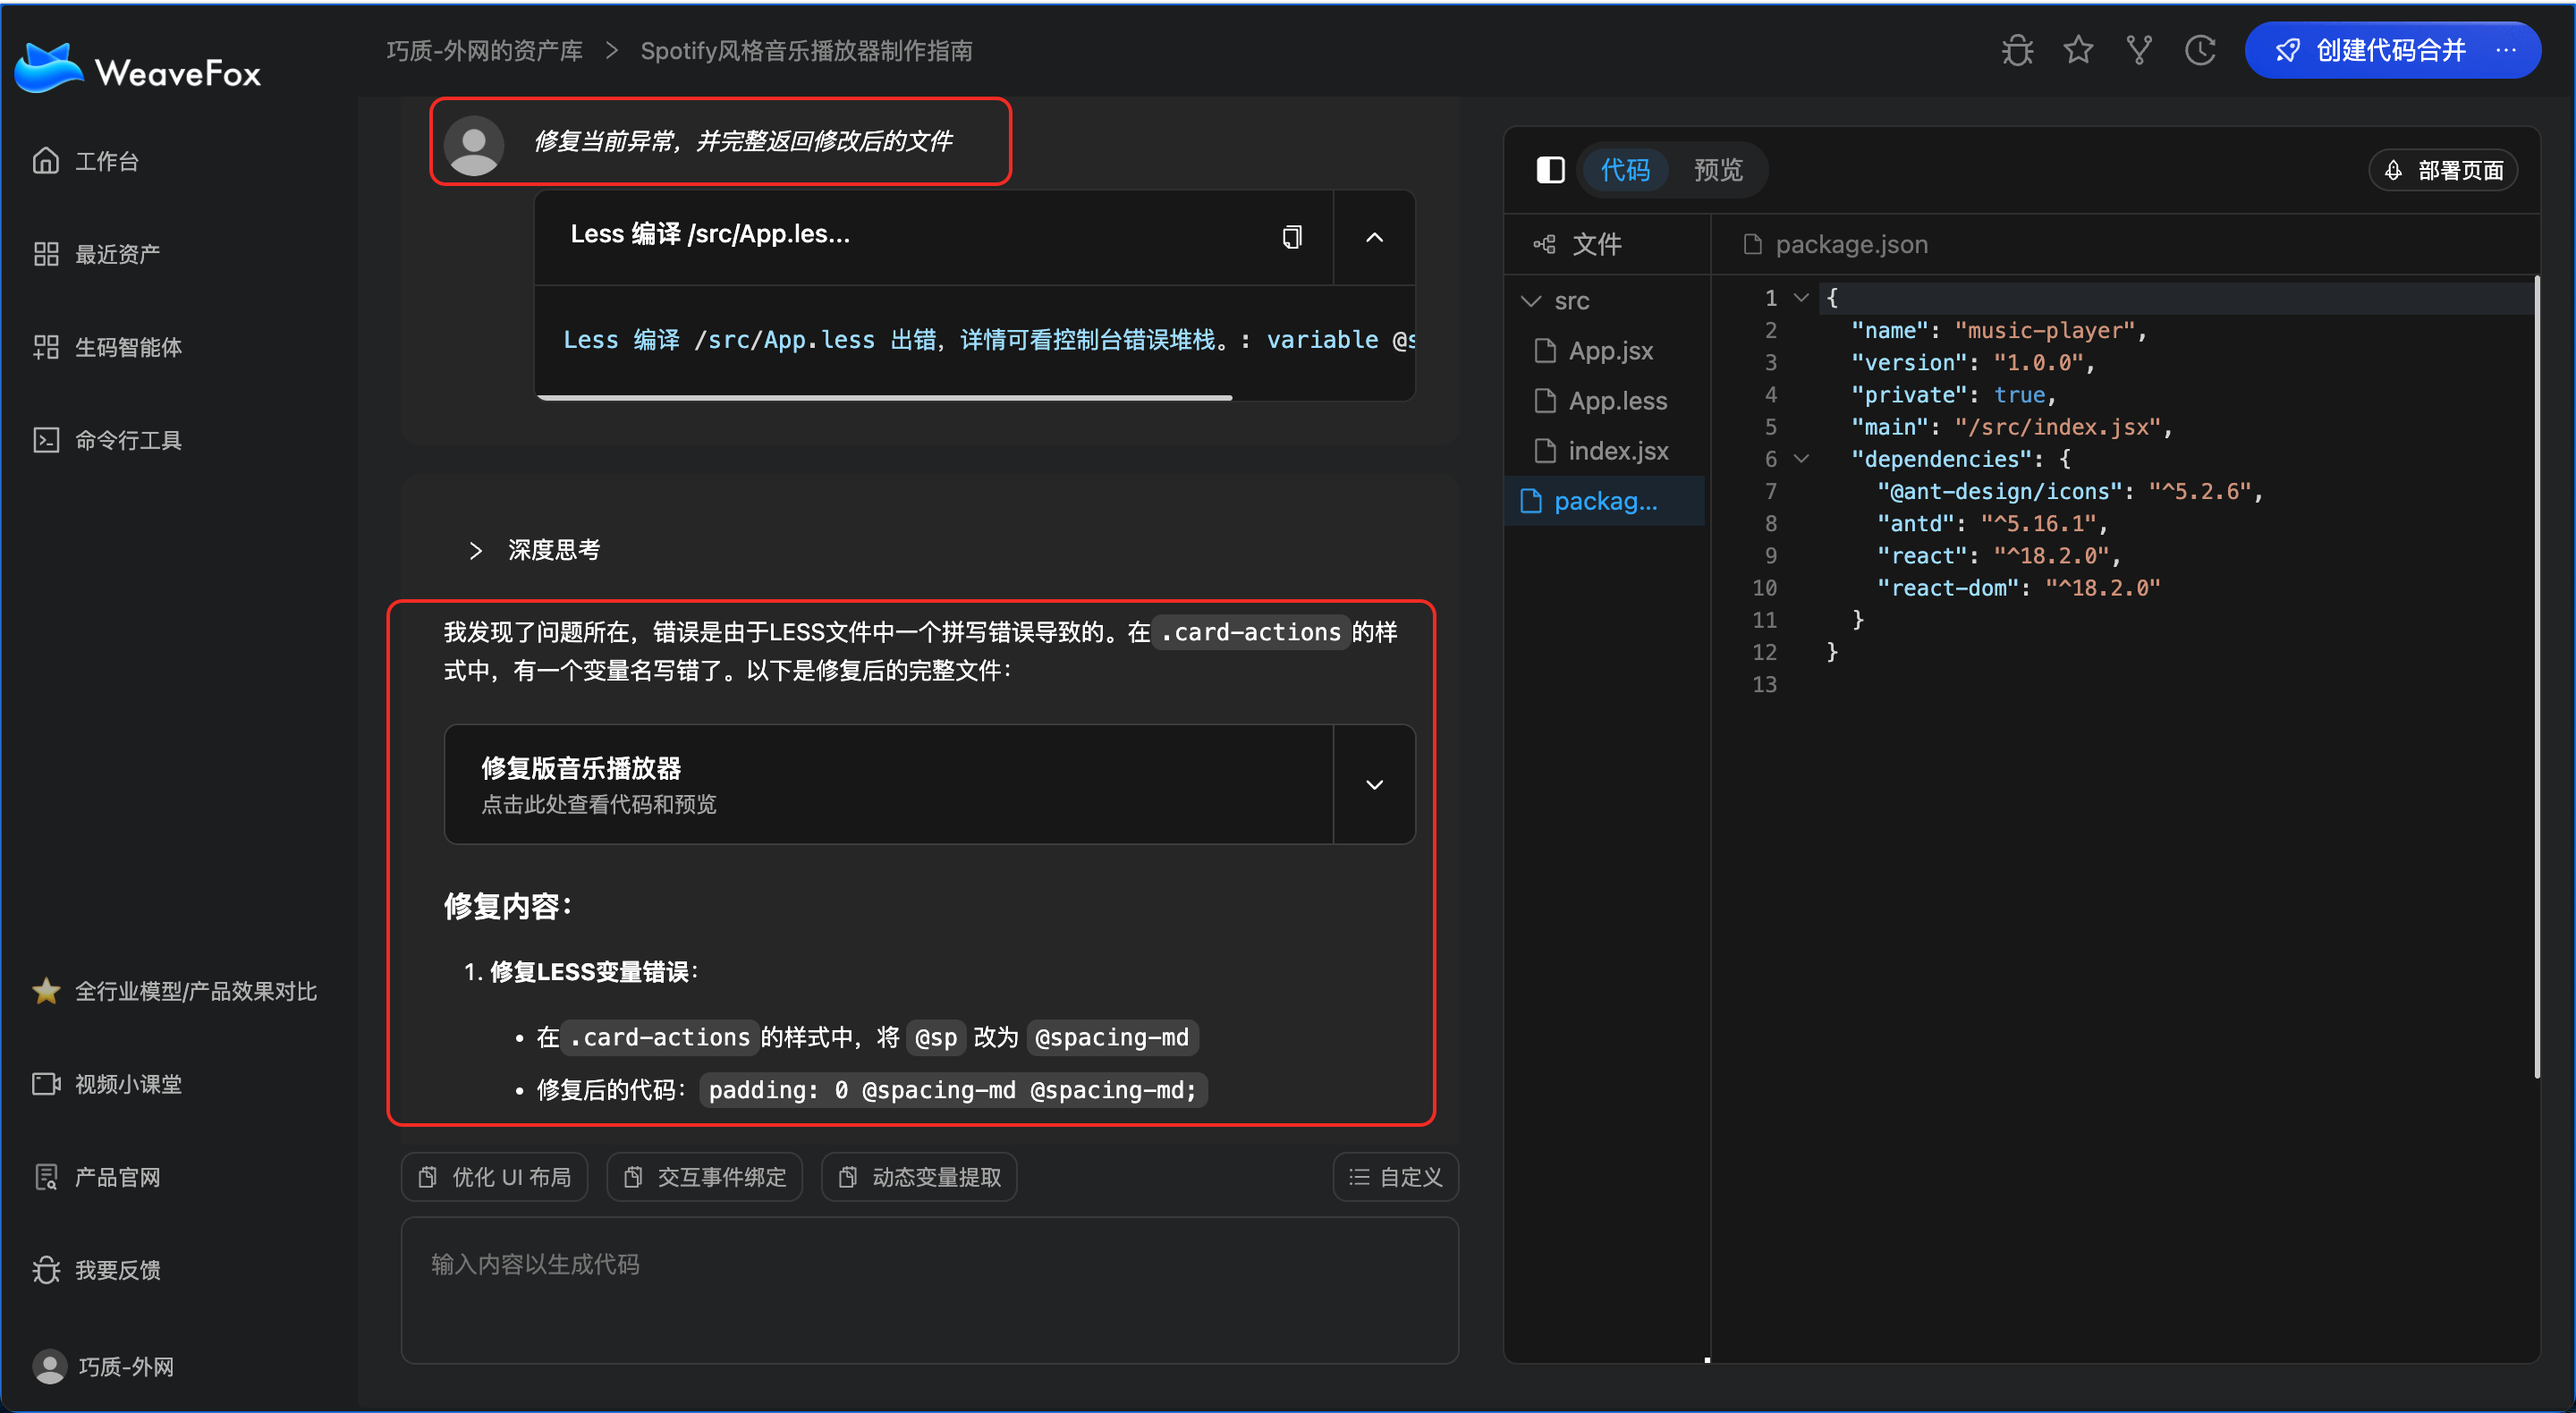The height and width of the screenshot is (1413, 2576).
Task: Open 命令行工具 in the sidebar
Action: (127, 440)
